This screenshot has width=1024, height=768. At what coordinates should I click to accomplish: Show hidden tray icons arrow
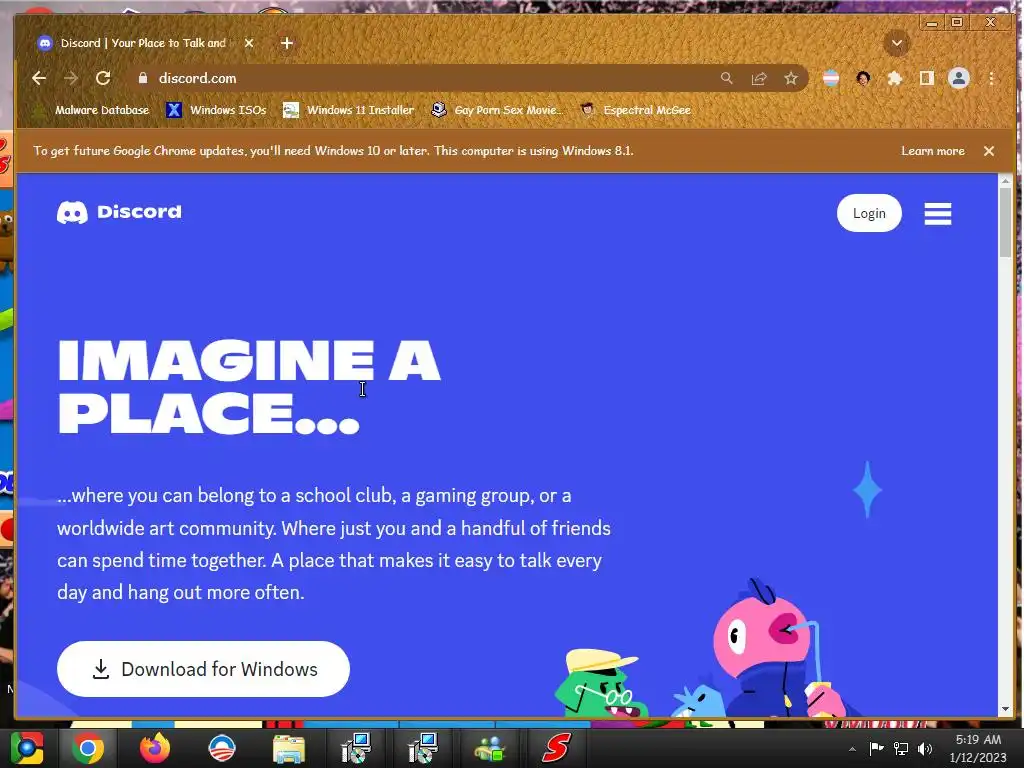(852, 749)
